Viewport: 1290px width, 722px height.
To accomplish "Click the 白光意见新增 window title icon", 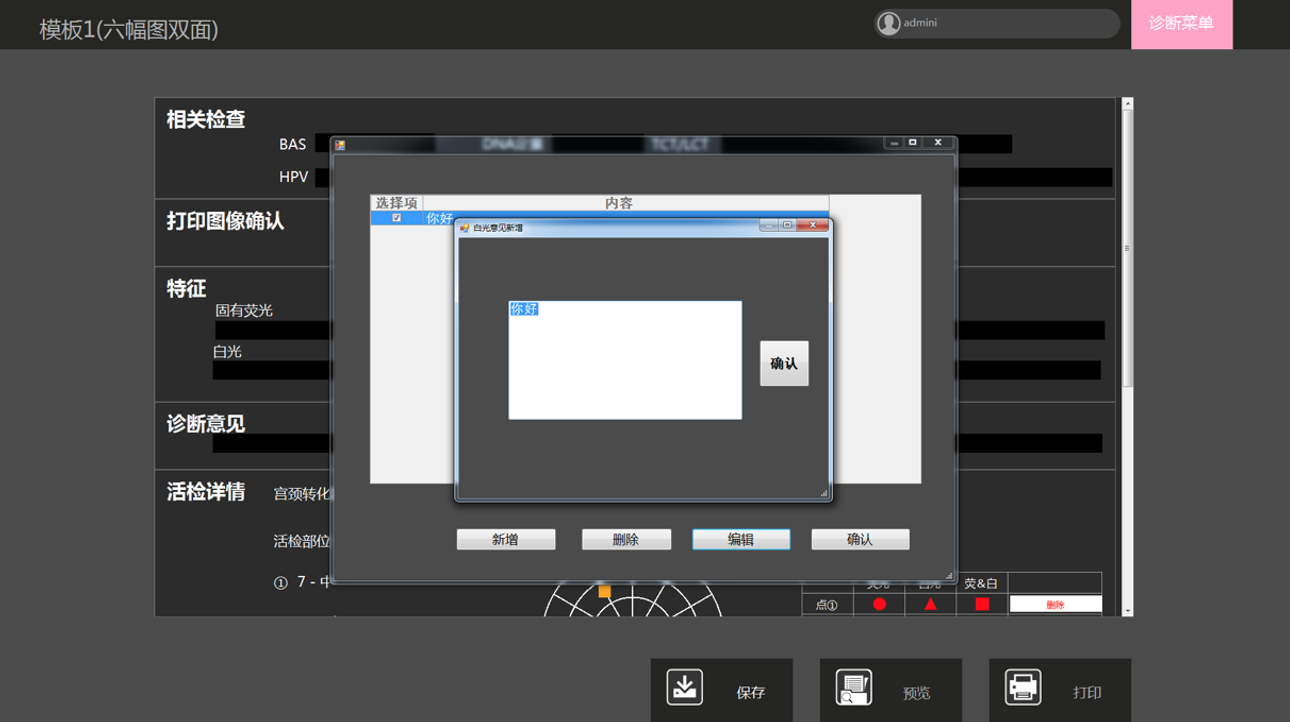I will pyautogui.click(x=464, y=228).
